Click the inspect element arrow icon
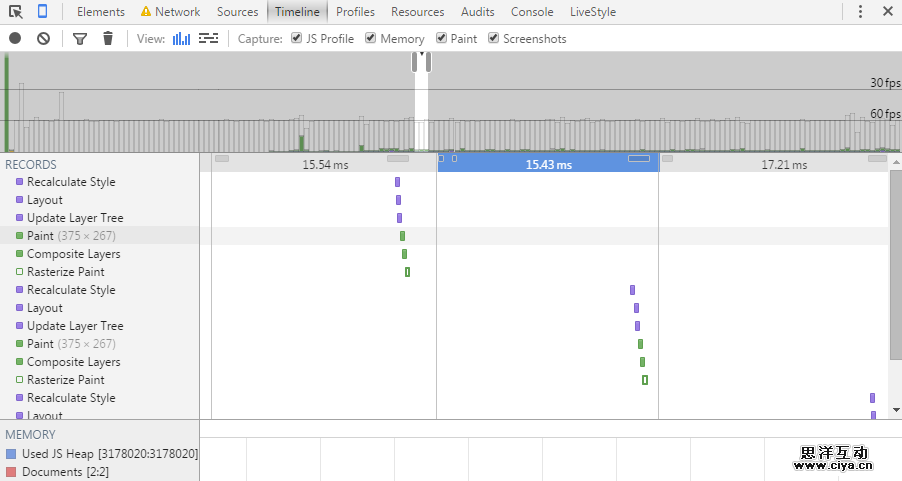 (16, 12)
